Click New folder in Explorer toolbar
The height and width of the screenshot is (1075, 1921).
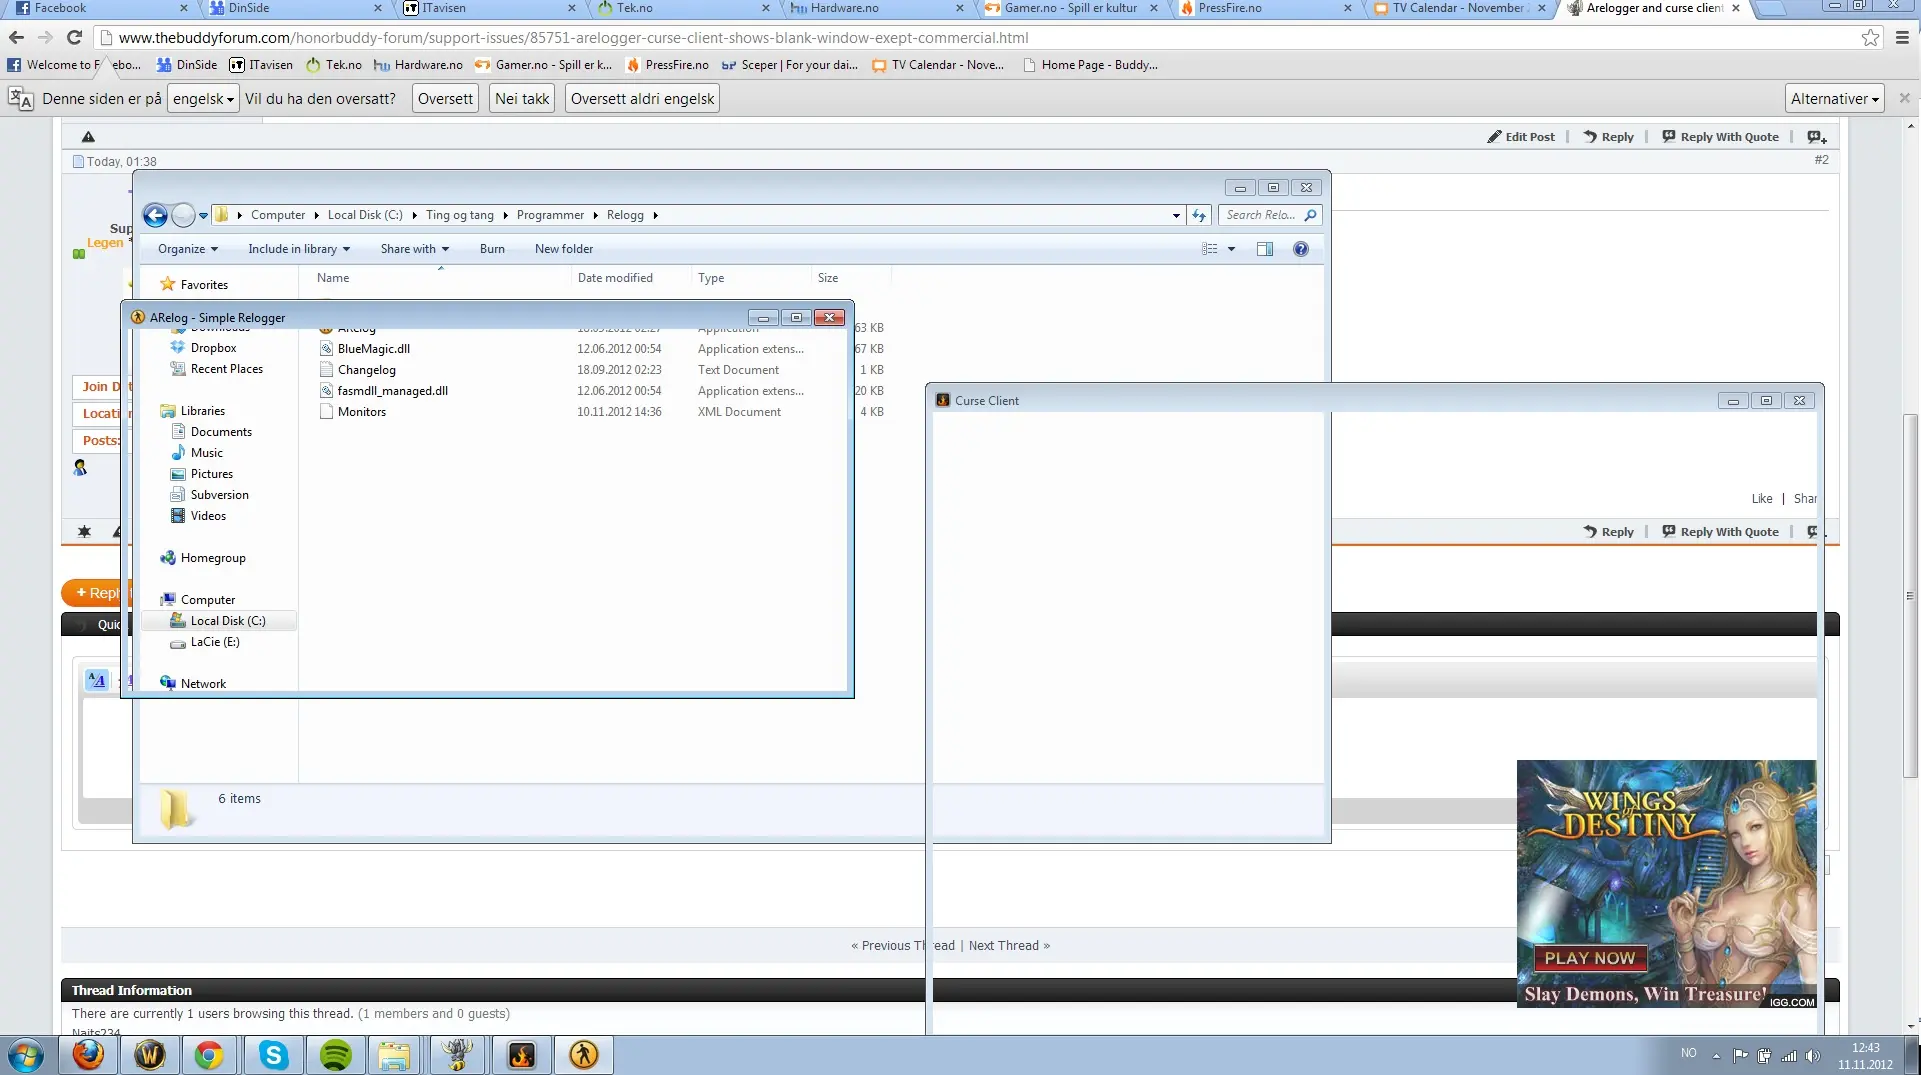[x=564, y=249]
